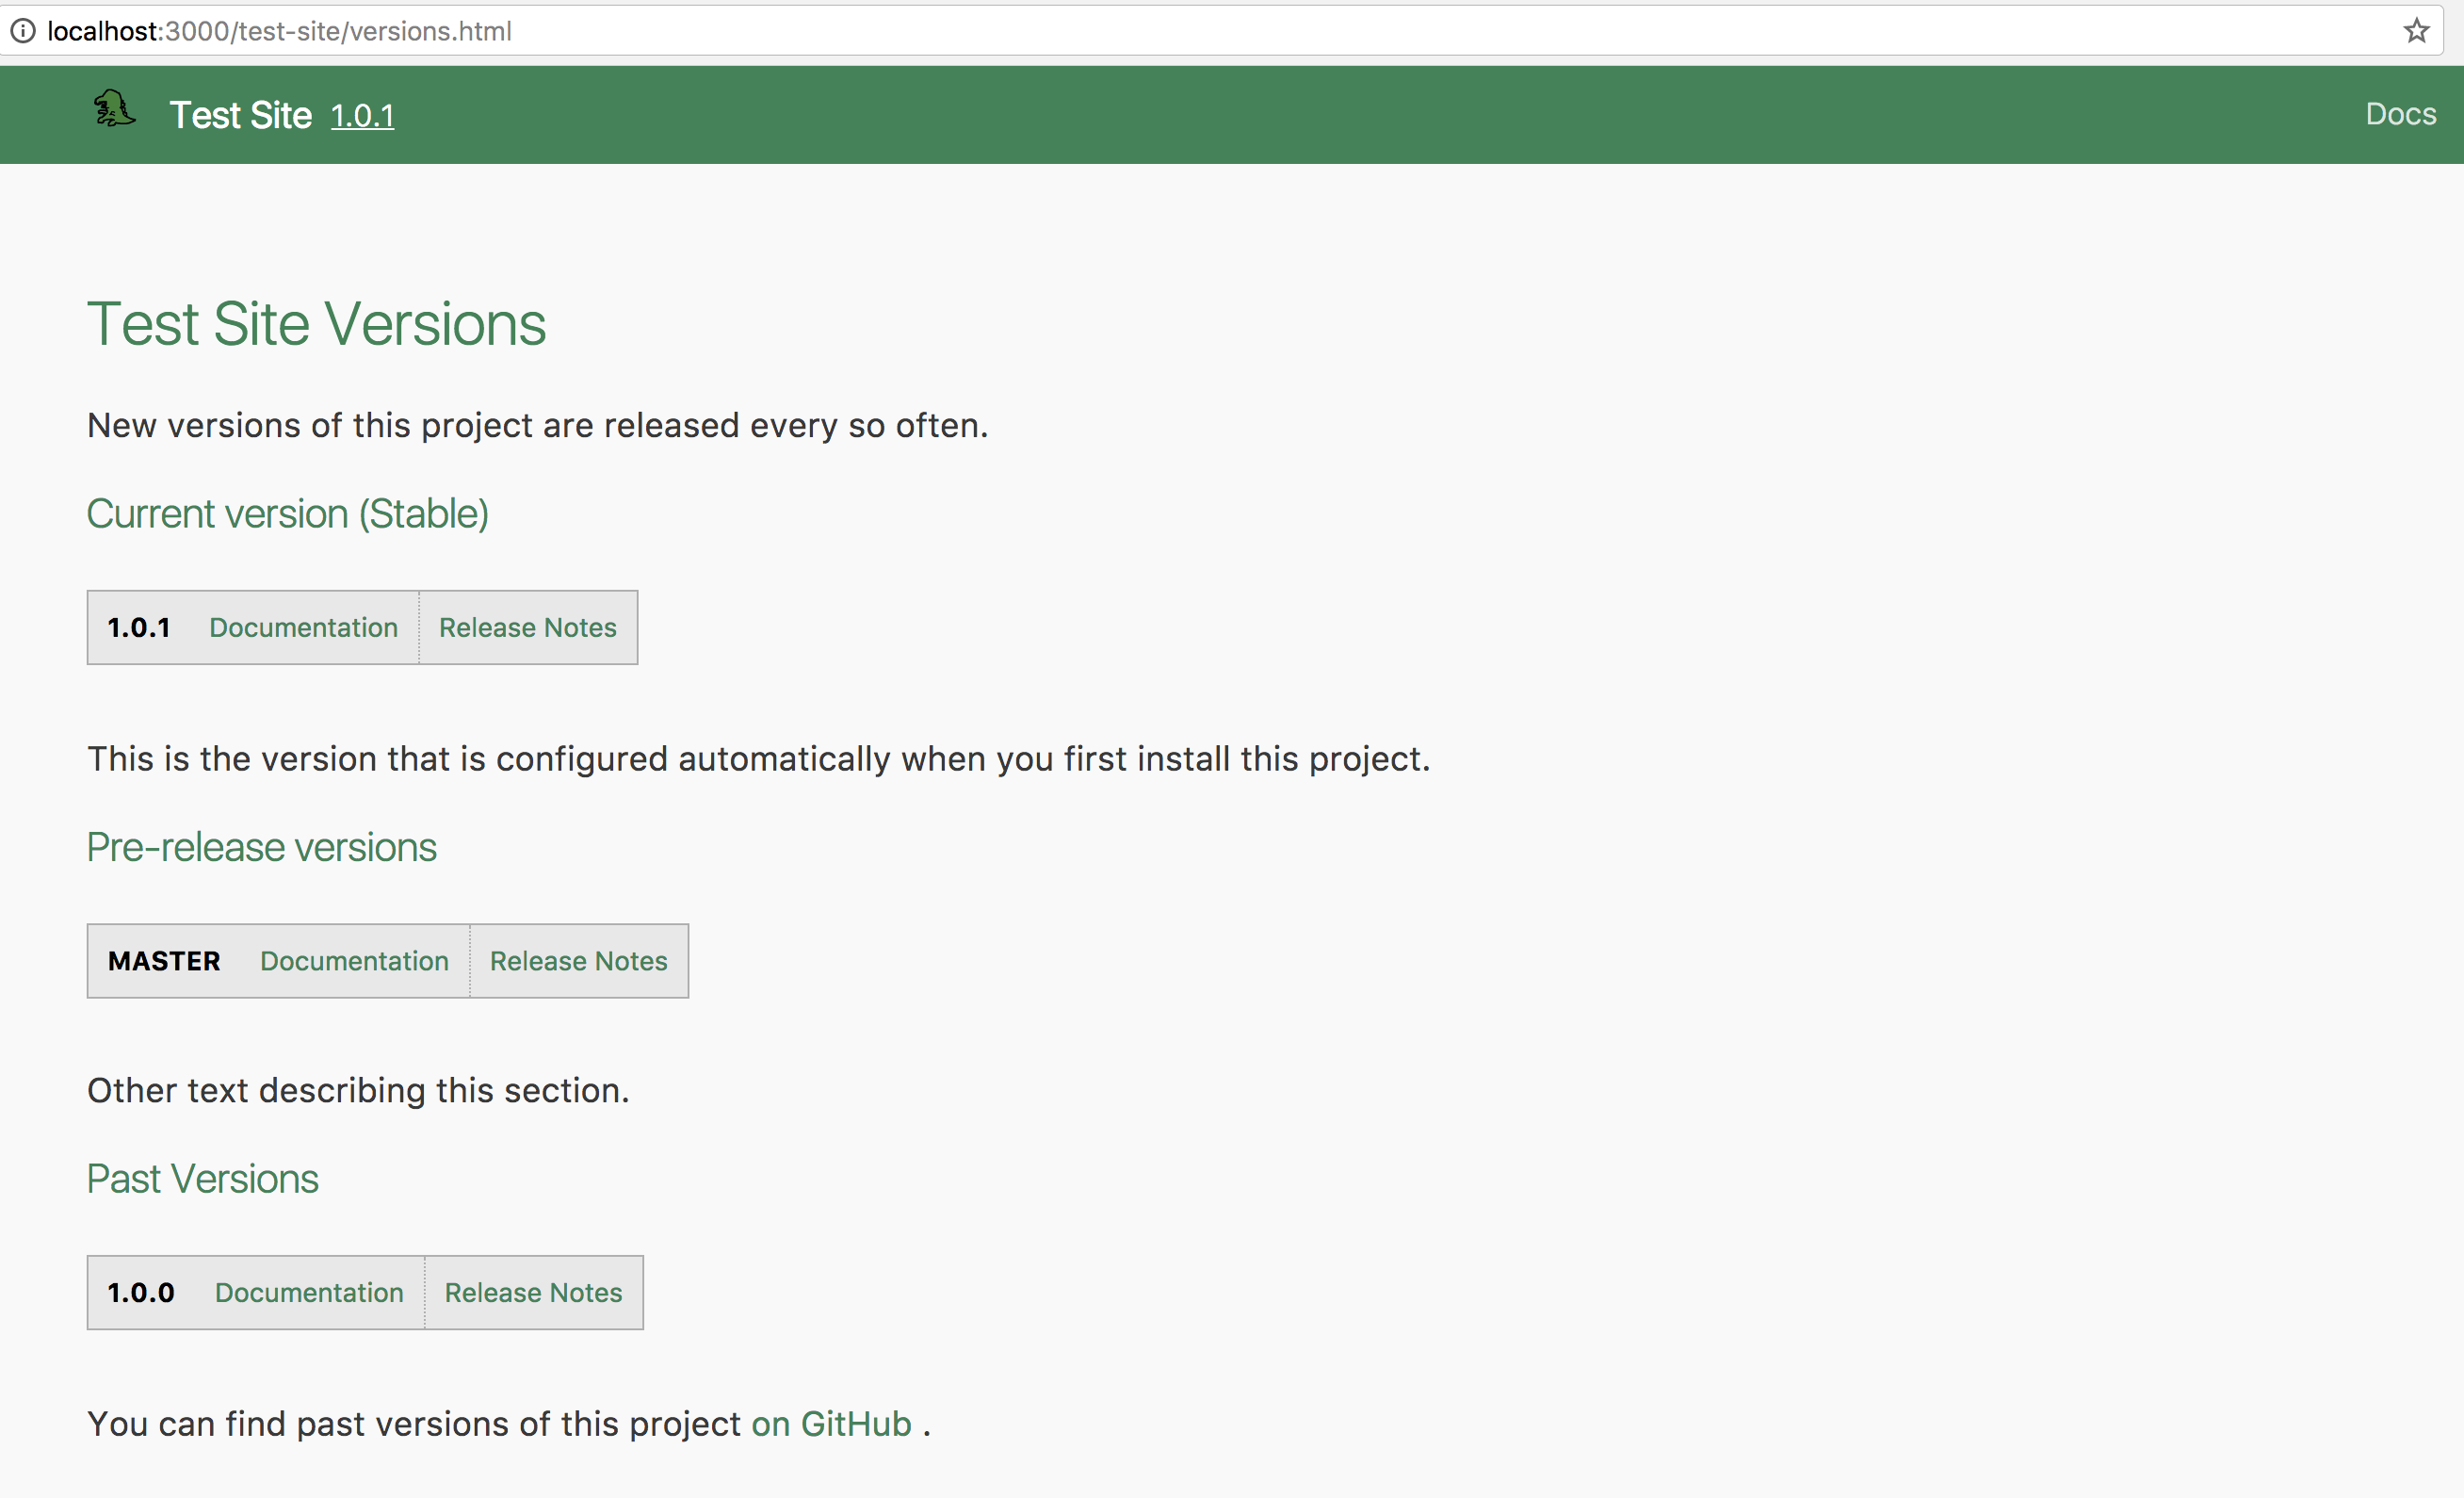
Task: Open Docs from the navbar
Action: pos(2401,114)
